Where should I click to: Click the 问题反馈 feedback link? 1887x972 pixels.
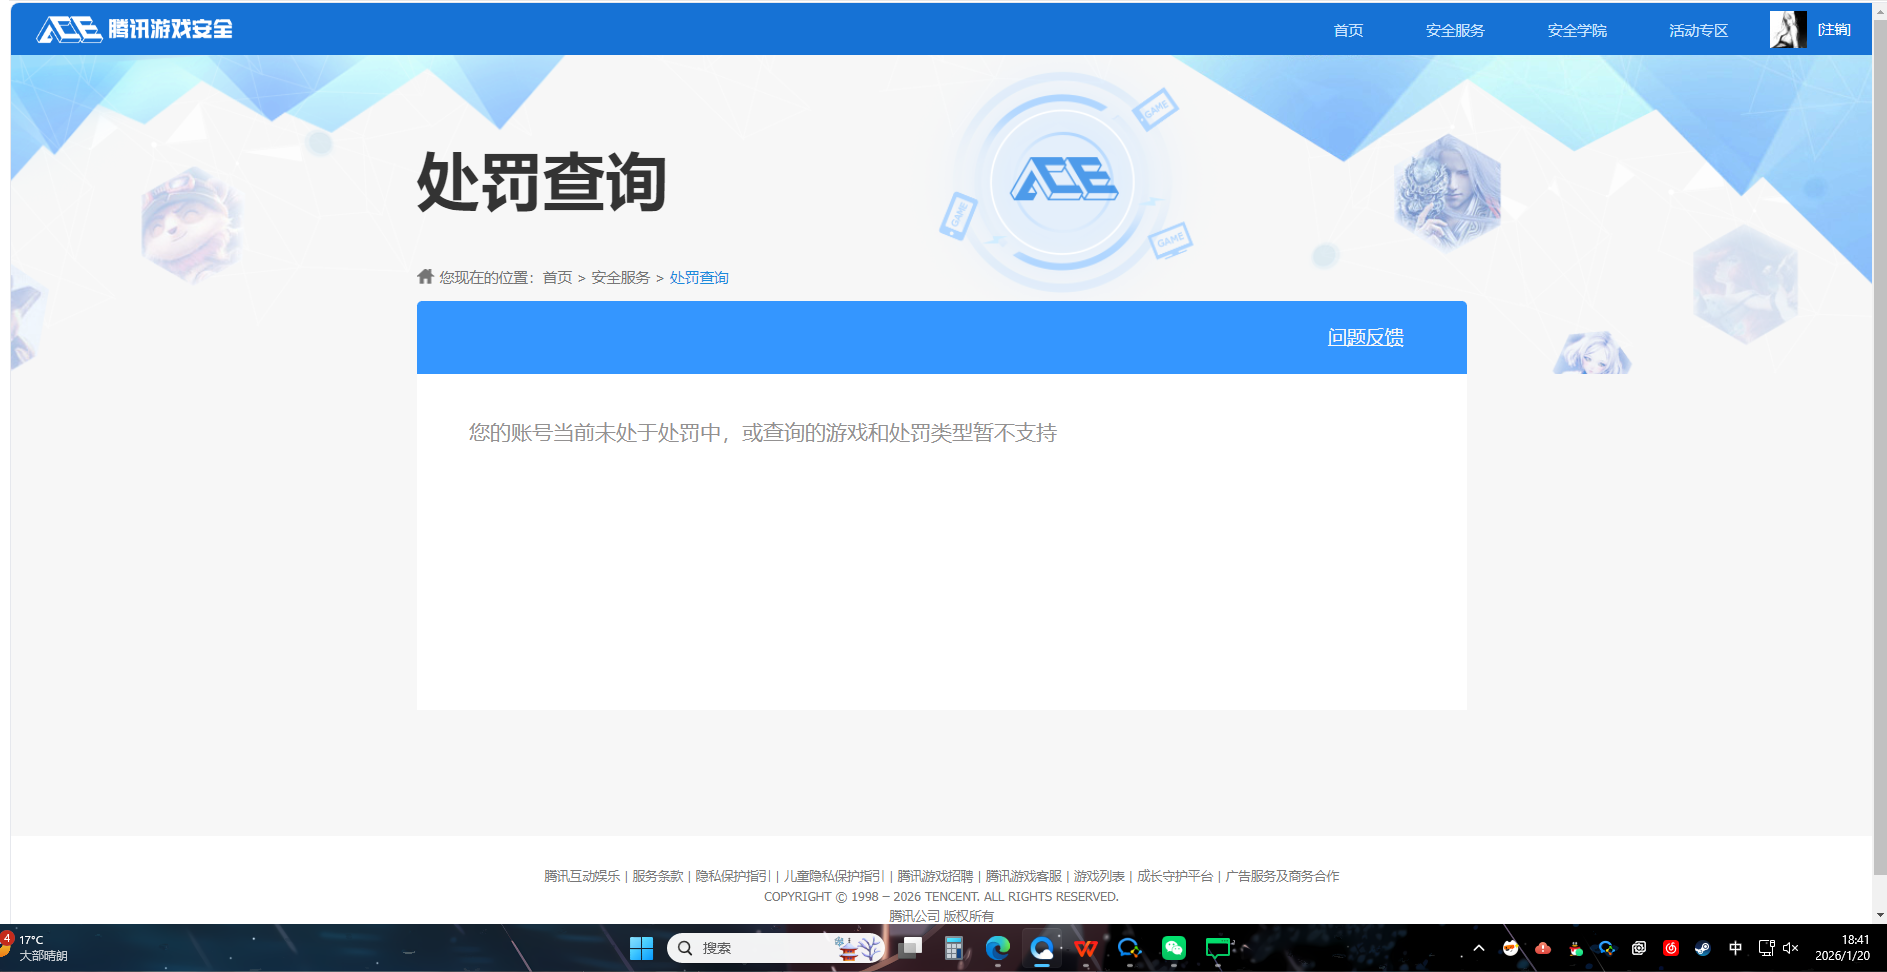tap(1364, 338)
